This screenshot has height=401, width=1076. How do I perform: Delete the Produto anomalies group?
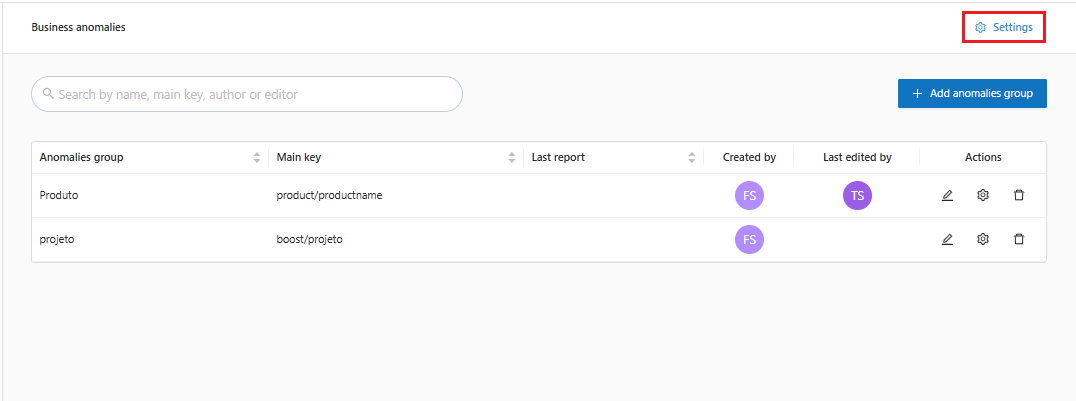click(x=1019, y=196)
